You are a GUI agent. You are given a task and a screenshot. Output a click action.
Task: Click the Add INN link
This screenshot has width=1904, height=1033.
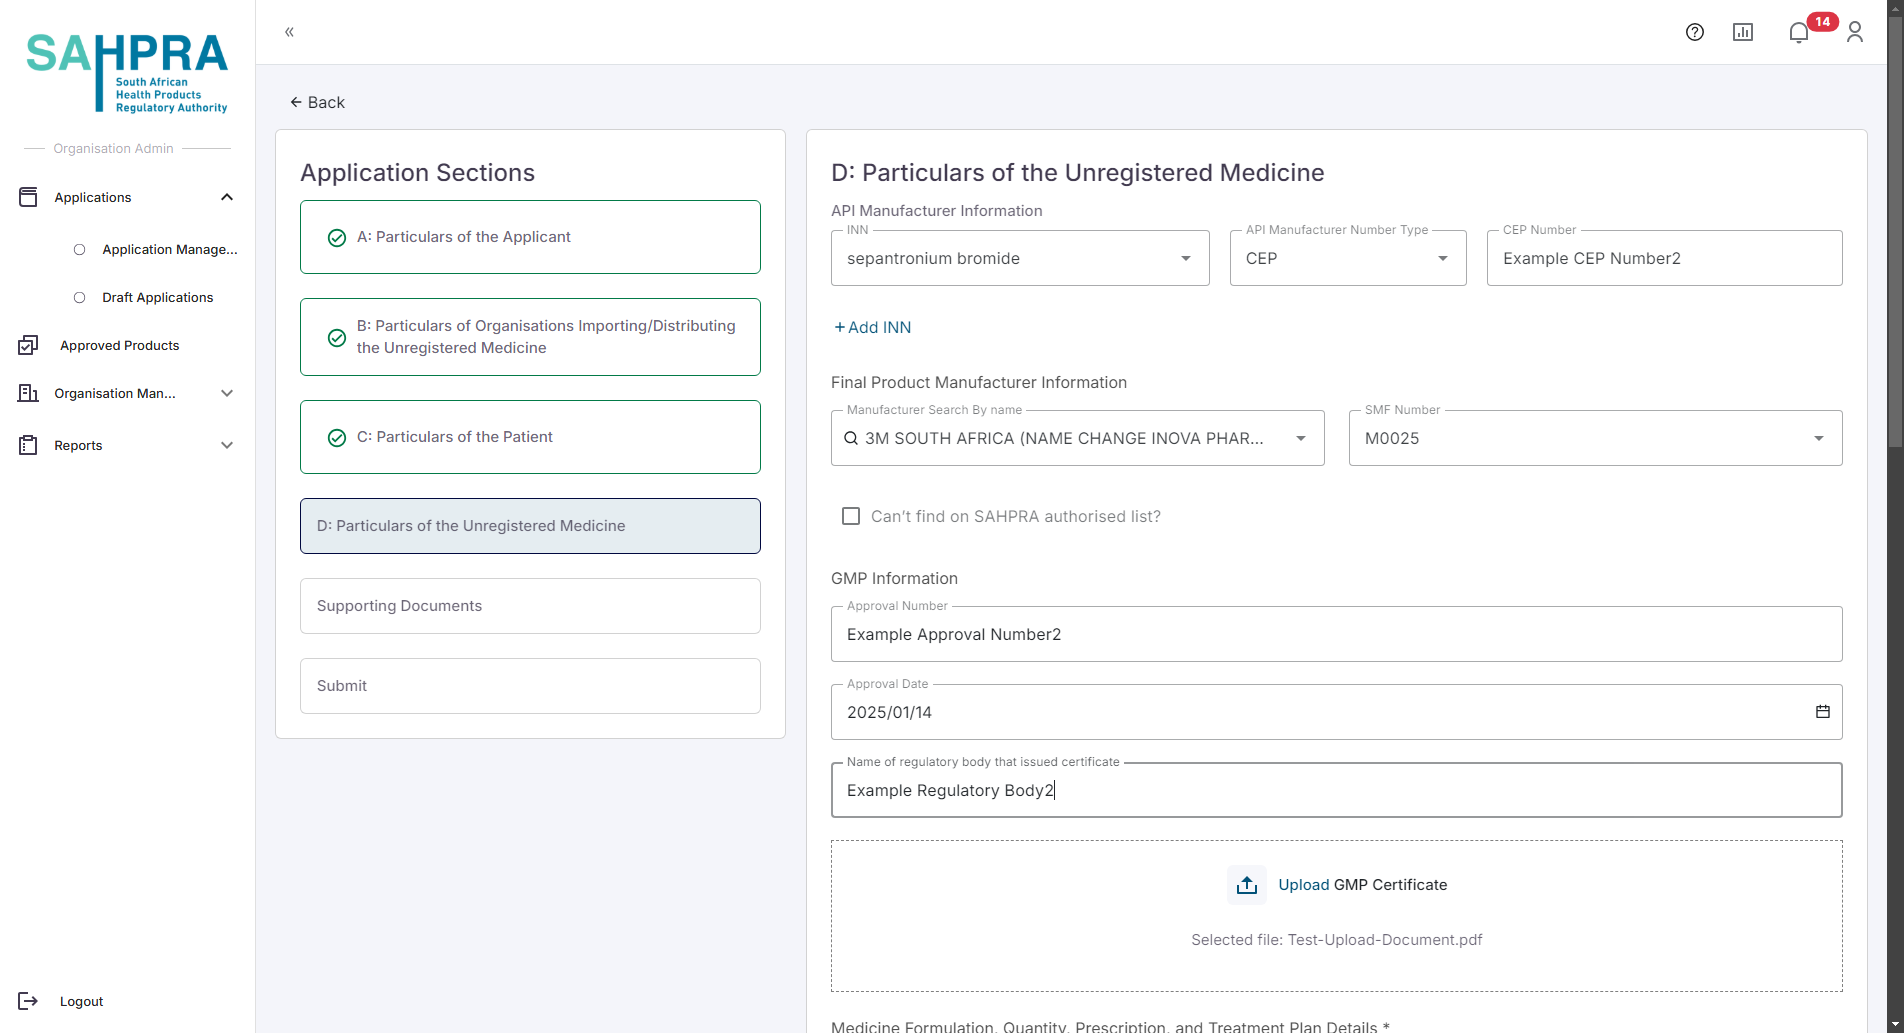point(872,327)
